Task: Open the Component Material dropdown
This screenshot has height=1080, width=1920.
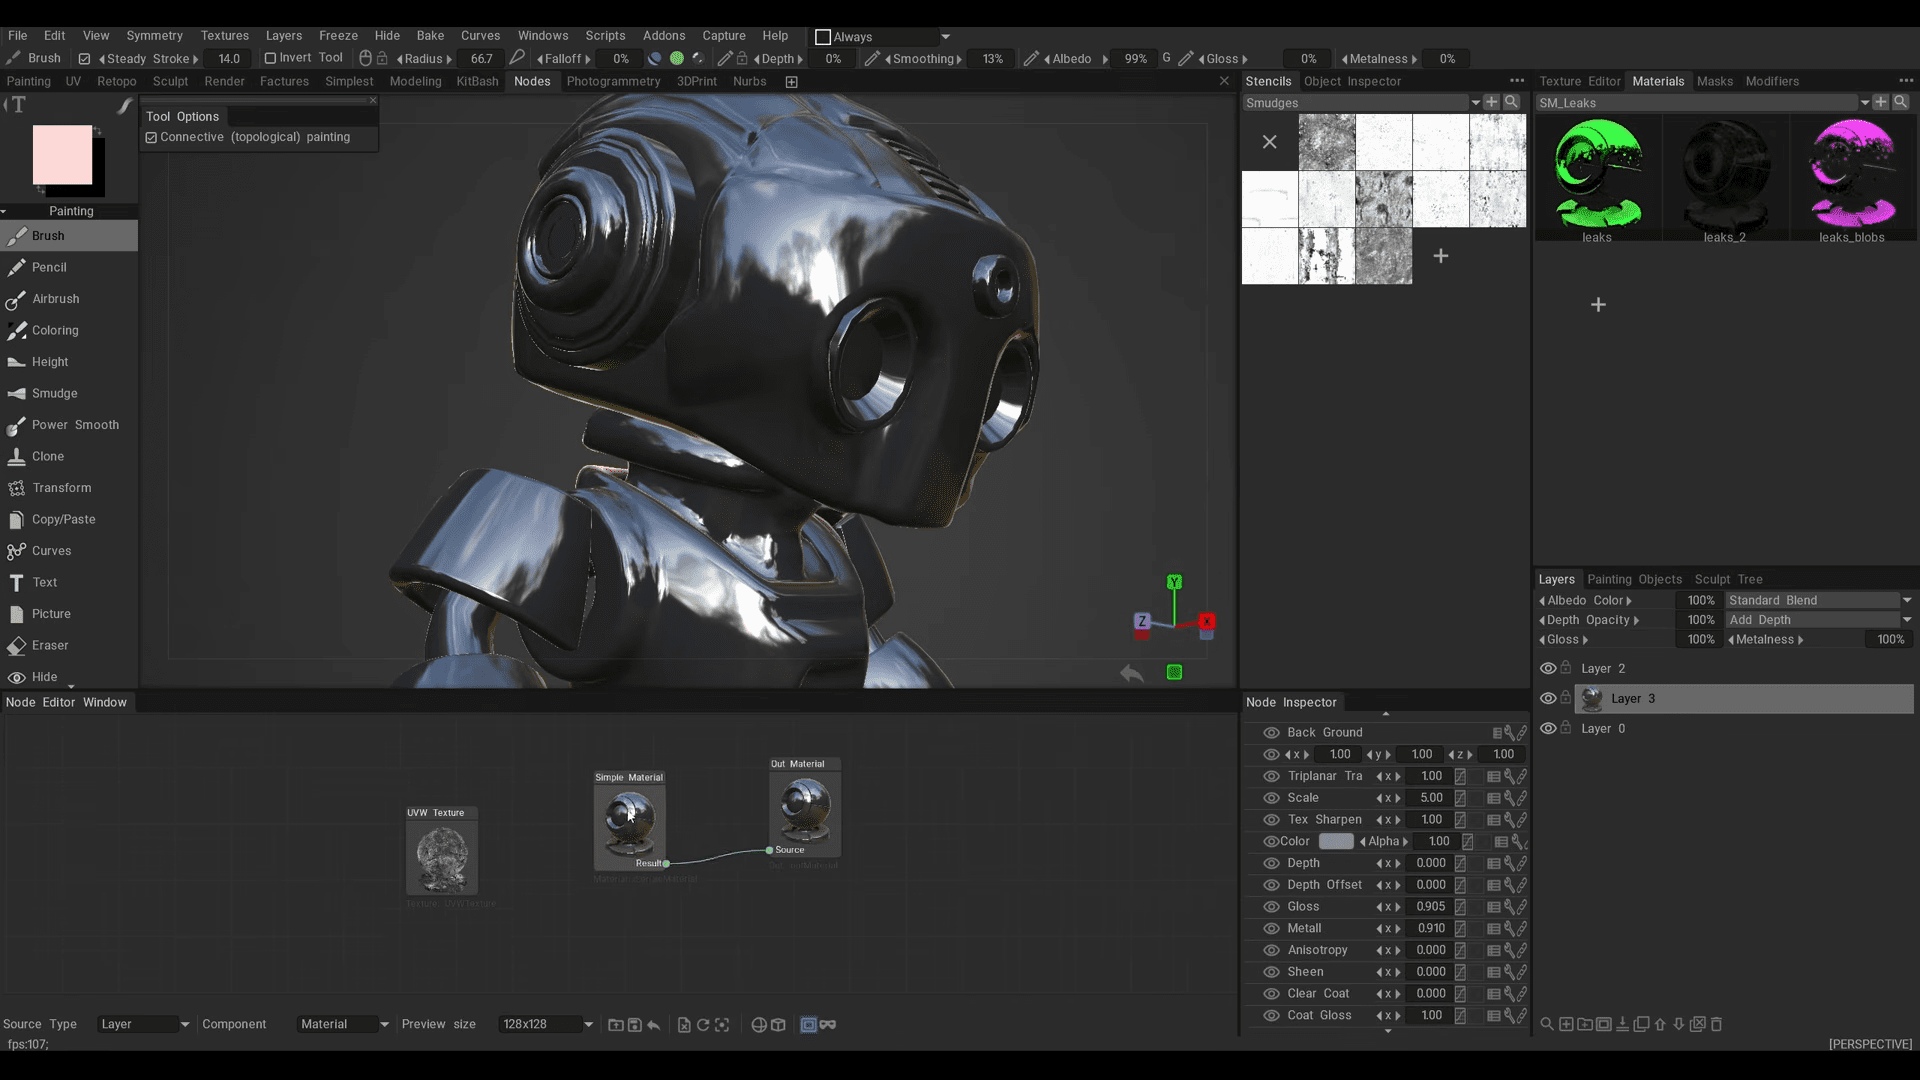Action: pyautogui.click(x=343, y=1024)
